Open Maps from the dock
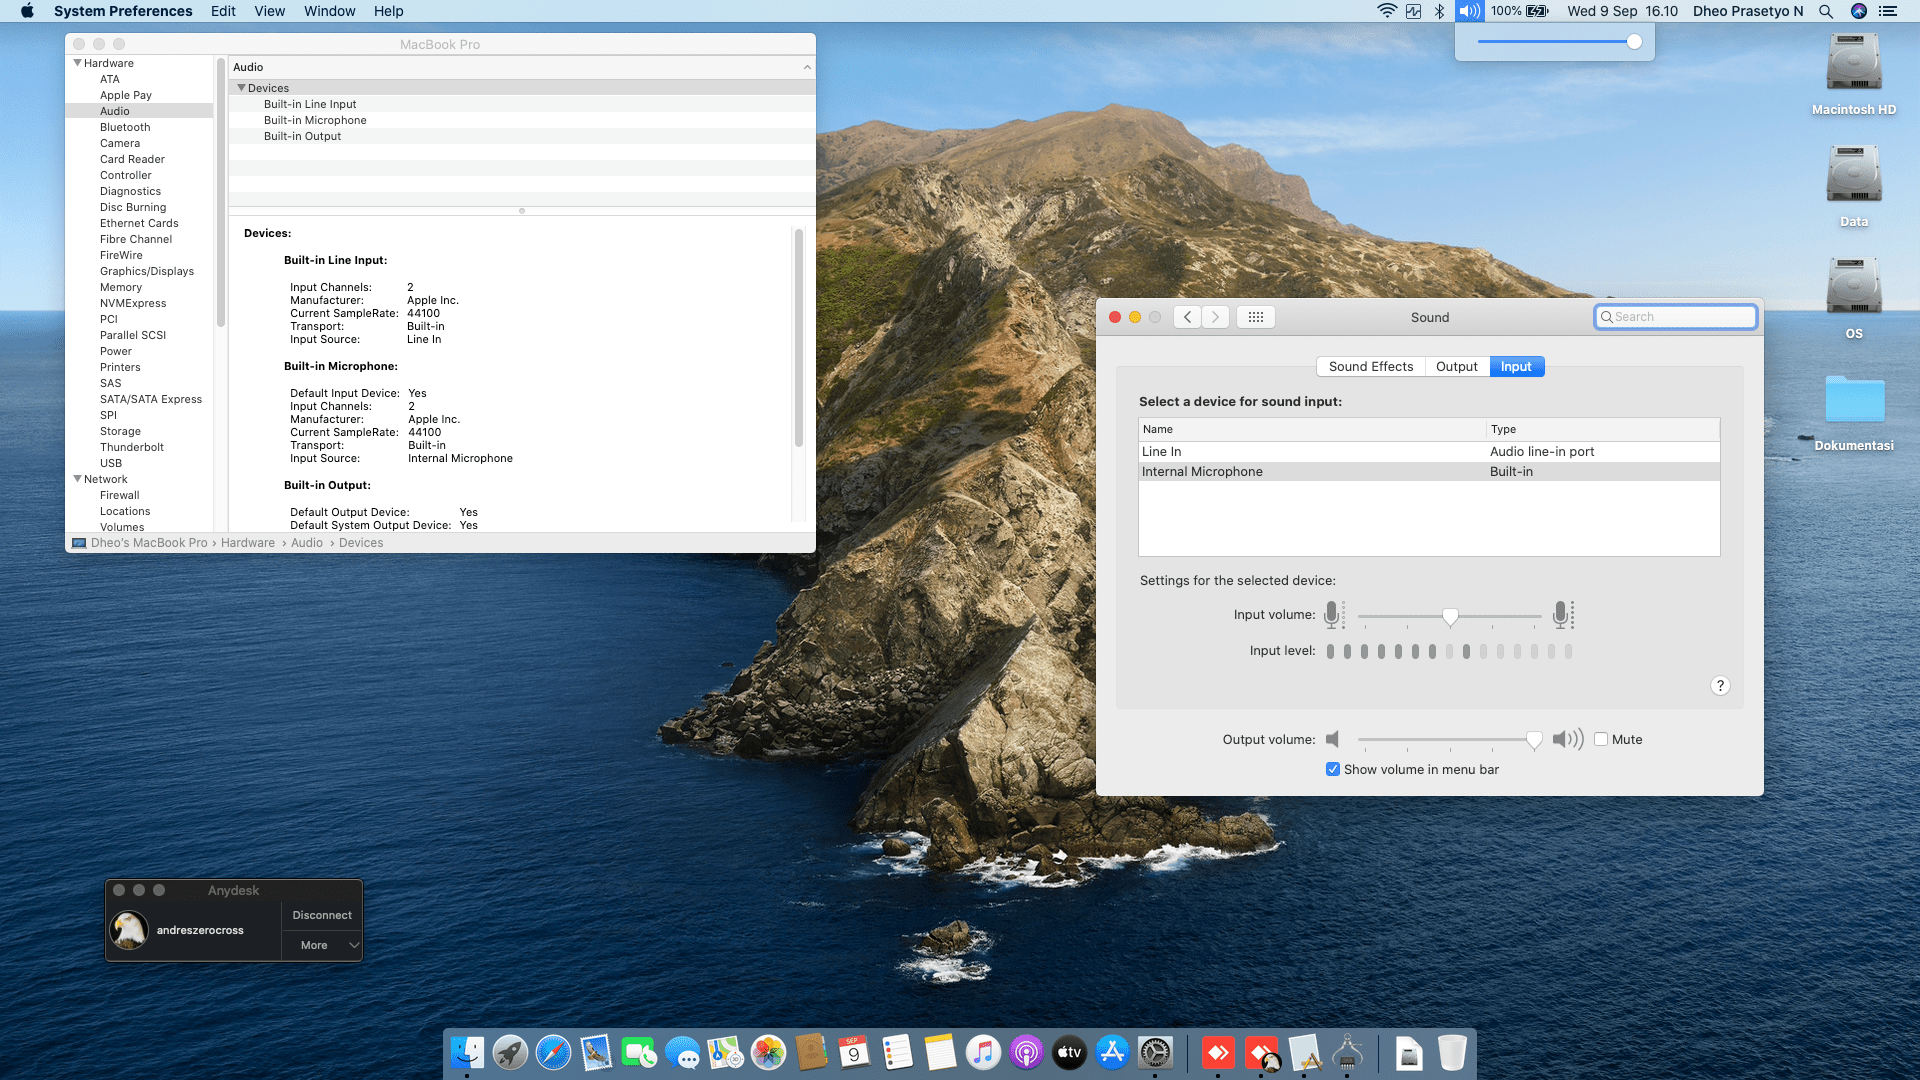This screenshot has width=1920, height=1080. [x=725, y=1052]
